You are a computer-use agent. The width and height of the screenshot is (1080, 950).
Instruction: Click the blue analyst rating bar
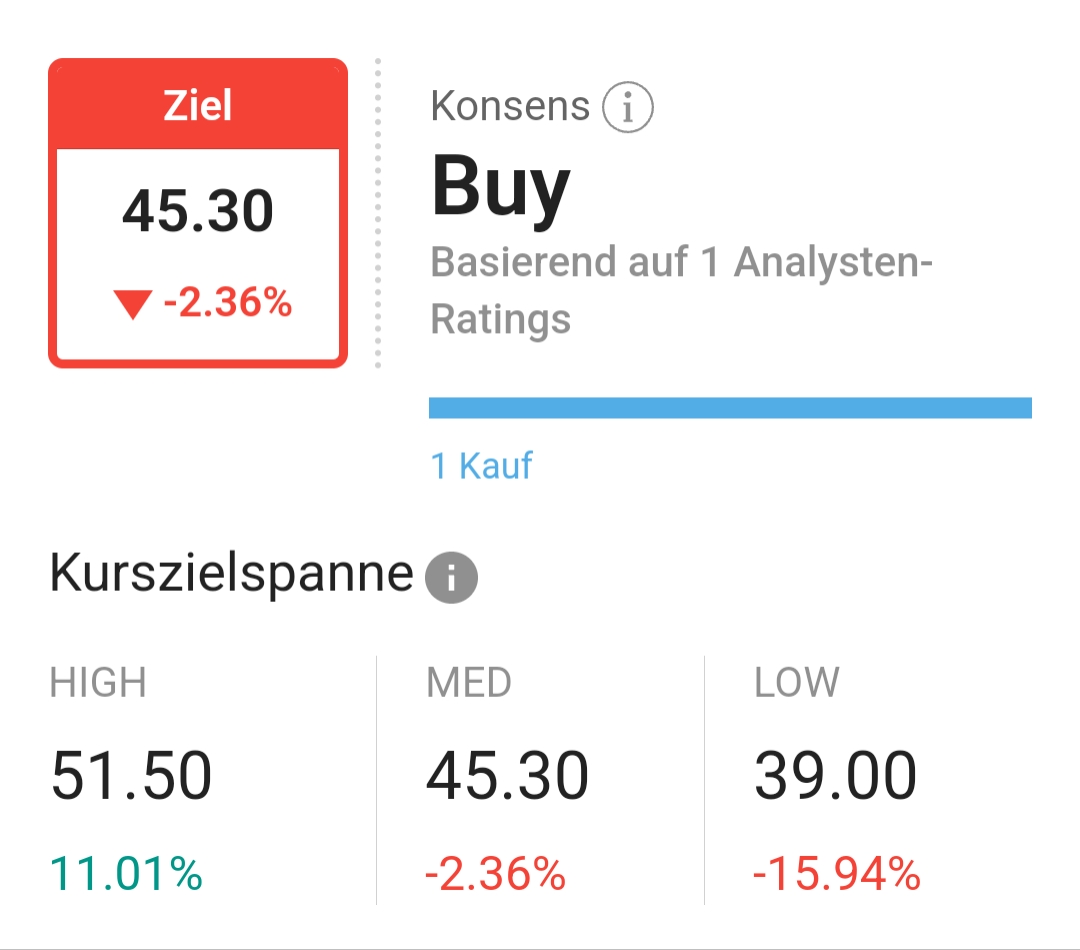[x=730, y=408]
